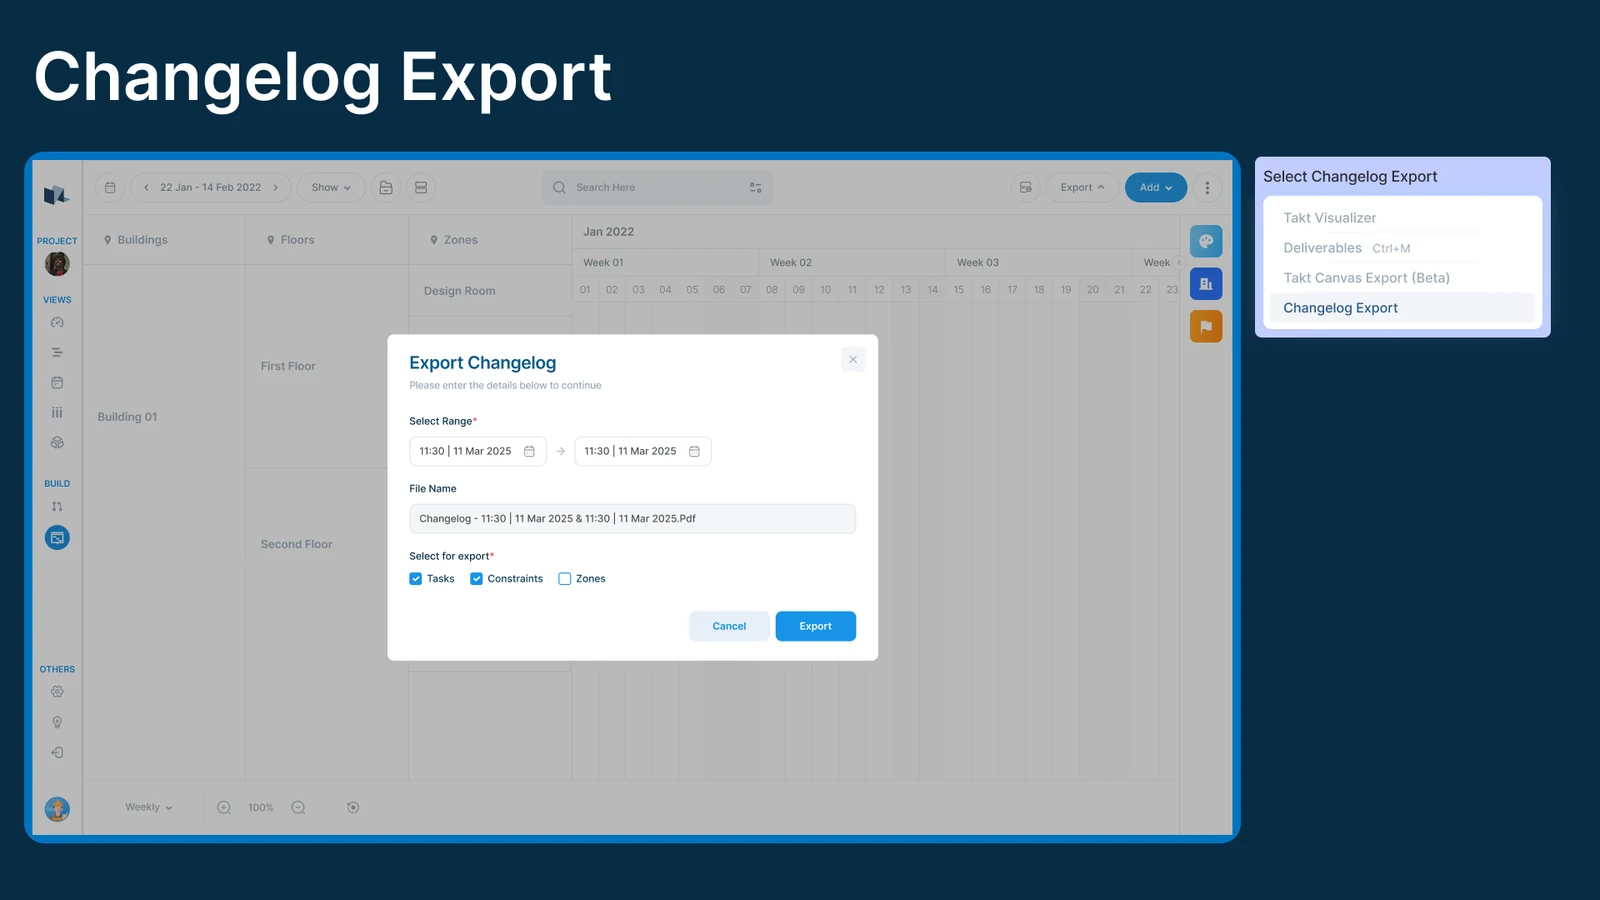Open settings gear under OTHERS
The width and height of the screenshot is (1600, 900).
coord(57,692)
